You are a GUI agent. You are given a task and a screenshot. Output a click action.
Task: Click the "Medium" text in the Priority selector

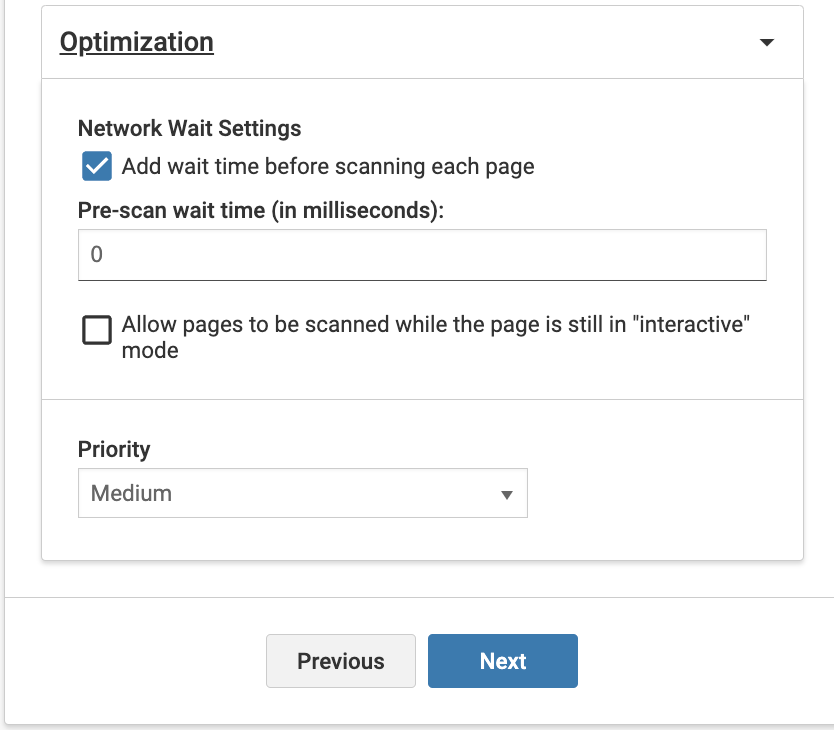(x=131, y=494)
